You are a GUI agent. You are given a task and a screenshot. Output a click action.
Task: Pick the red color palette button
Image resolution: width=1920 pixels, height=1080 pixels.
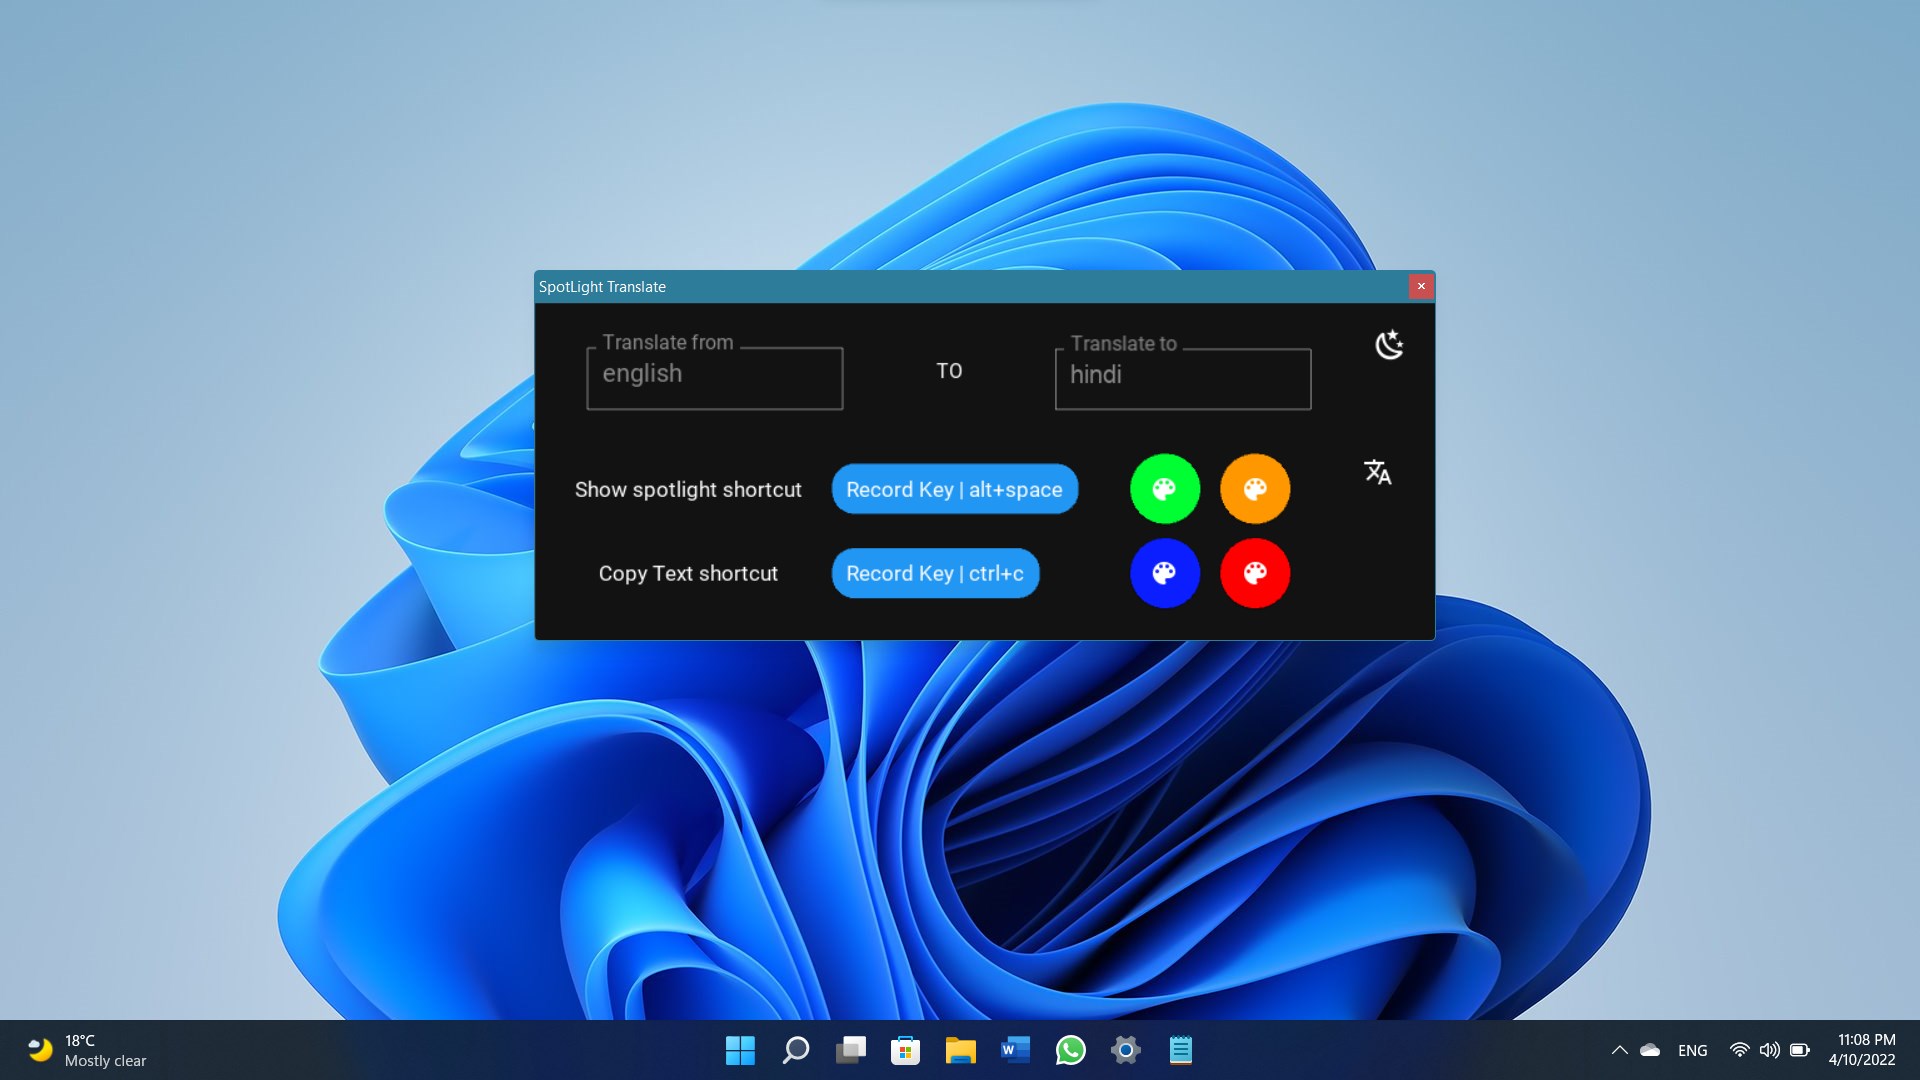click(1255, 573)
